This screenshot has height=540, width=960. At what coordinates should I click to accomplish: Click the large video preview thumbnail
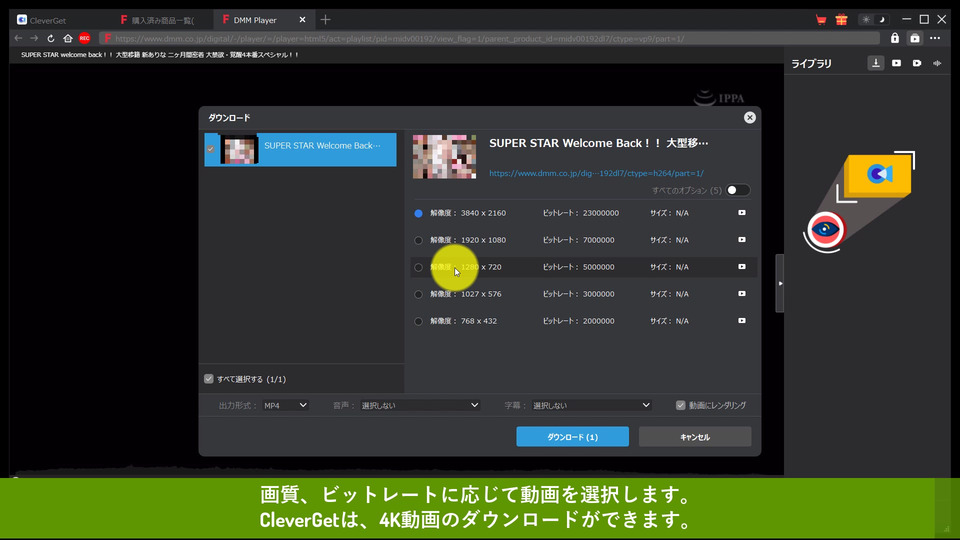click(x=444, y=157)
